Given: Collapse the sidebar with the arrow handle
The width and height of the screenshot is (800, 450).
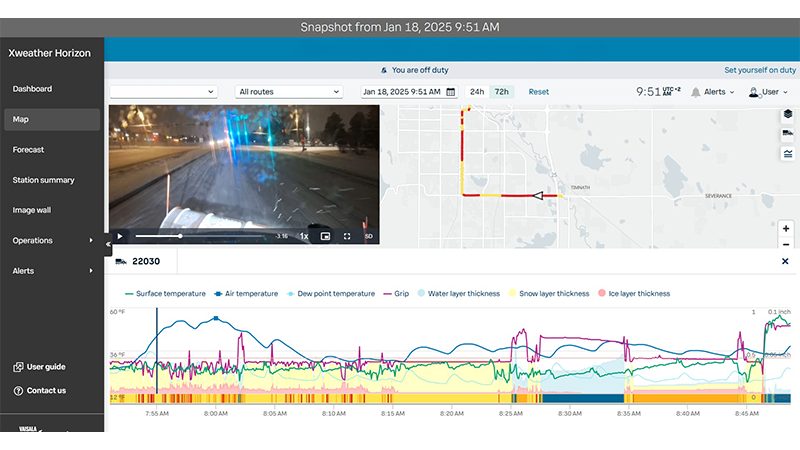Looking at the screenshot, I should click(108, 244).
